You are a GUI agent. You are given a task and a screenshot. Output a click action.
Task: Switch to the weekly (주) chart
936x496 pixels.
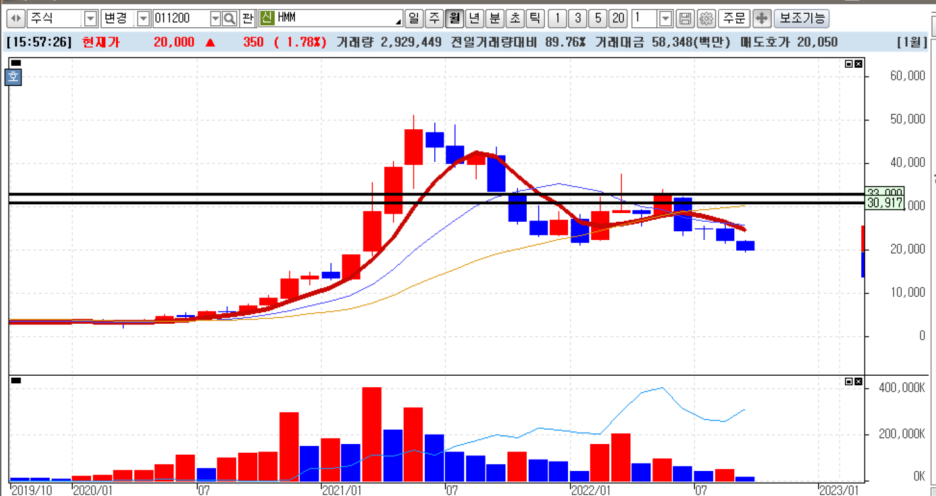pos(434,19)
